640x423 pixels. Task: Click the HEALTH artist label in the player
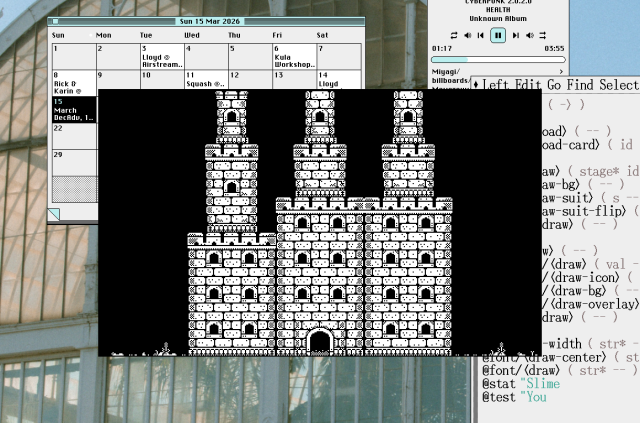click(498, 10)
